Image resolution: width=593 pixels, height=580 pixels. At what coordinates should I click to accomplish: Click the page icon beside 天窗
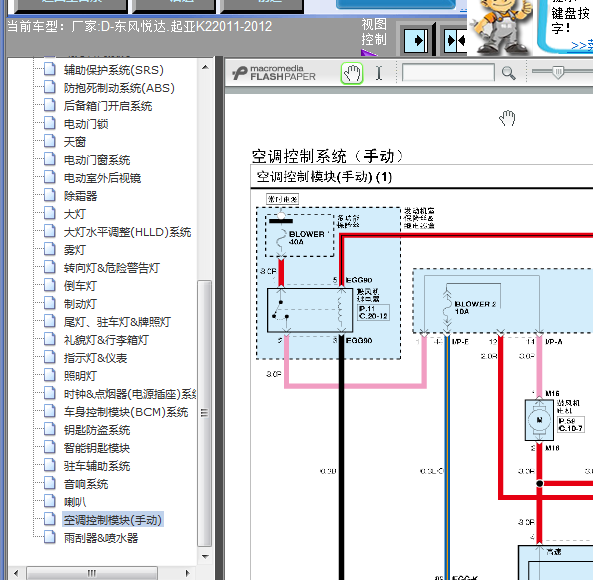point(50,141)
